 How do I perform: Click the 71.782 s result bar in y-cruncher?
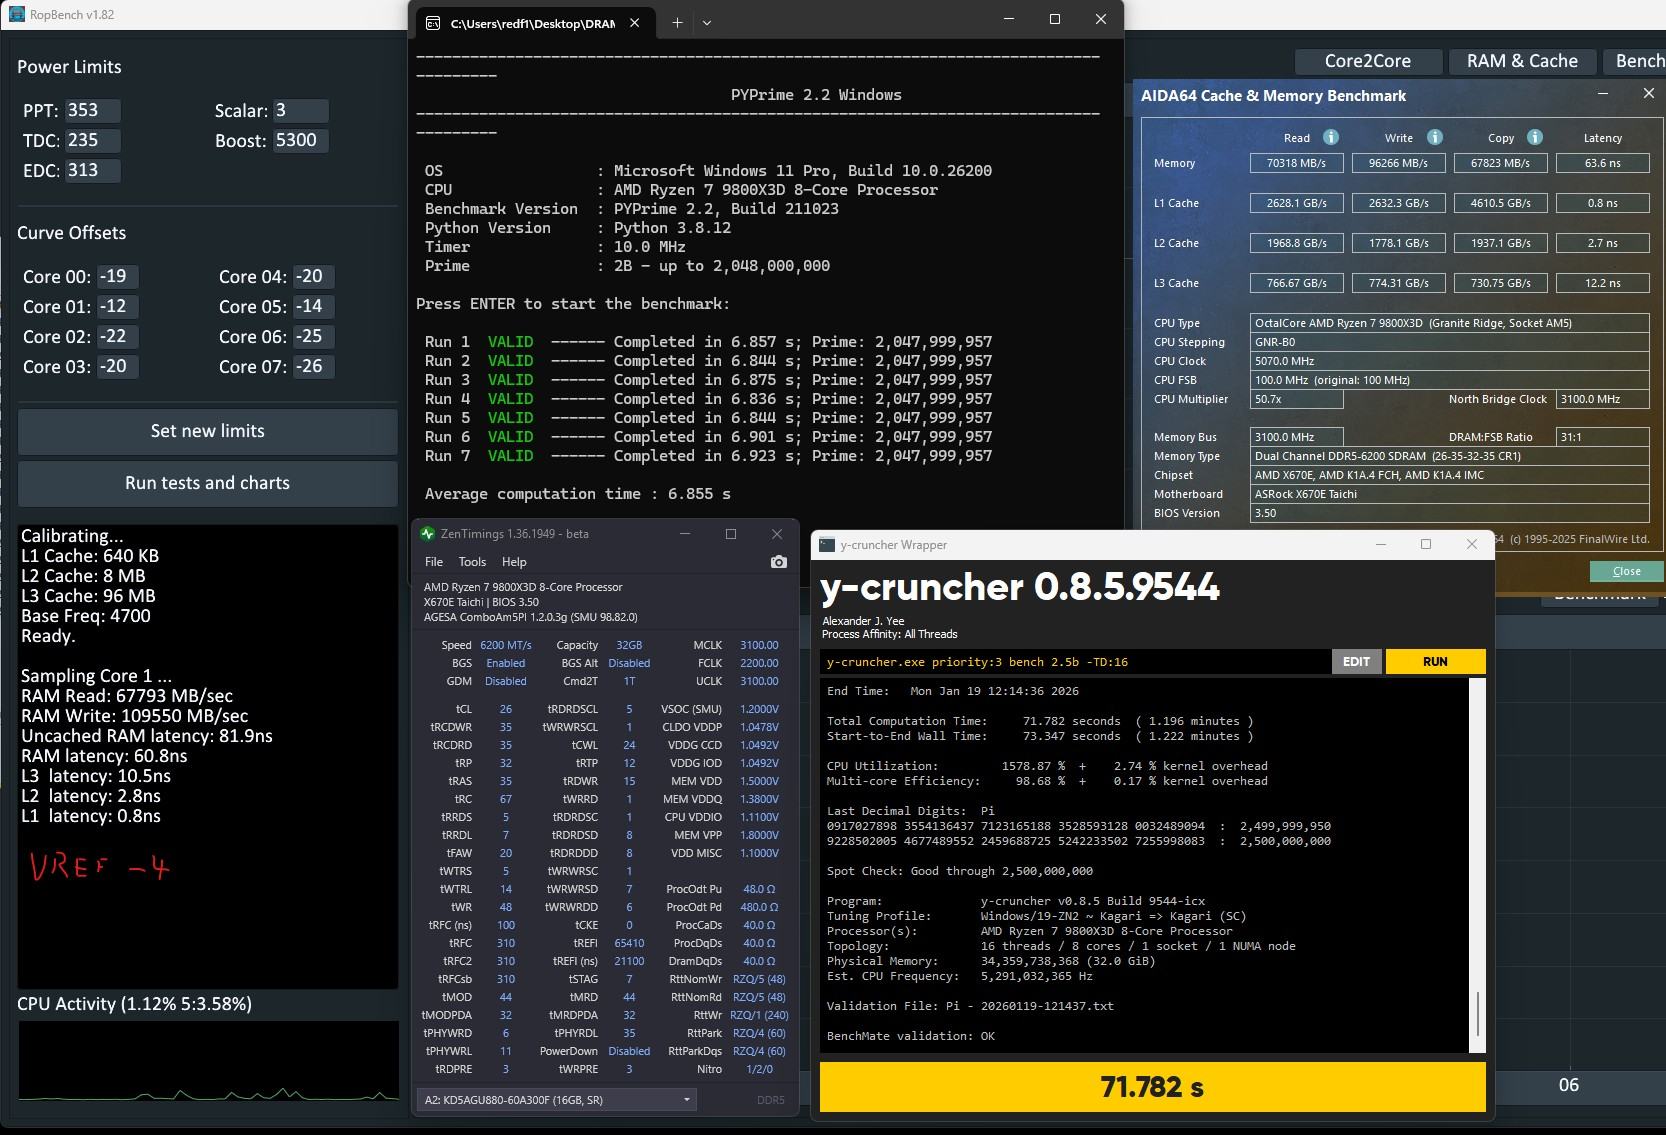click(1152, 1087)
